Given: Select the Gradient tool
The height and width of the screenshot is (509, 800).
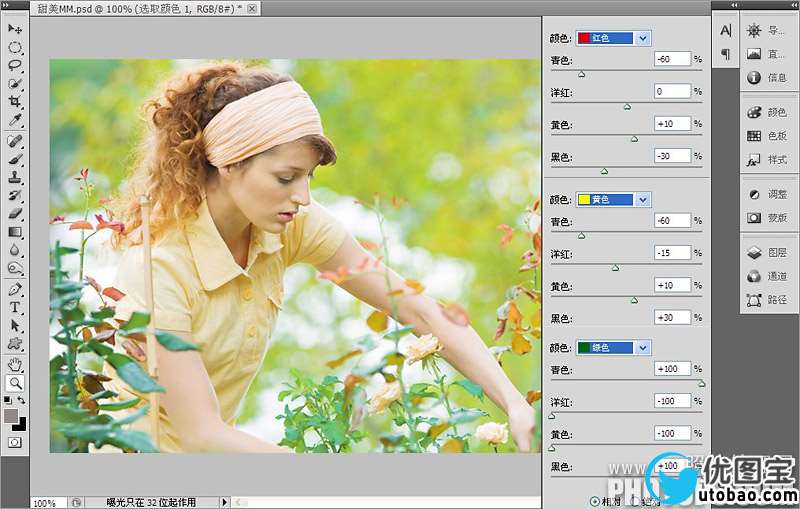Looking at the screenshot, I should [15, 232].
